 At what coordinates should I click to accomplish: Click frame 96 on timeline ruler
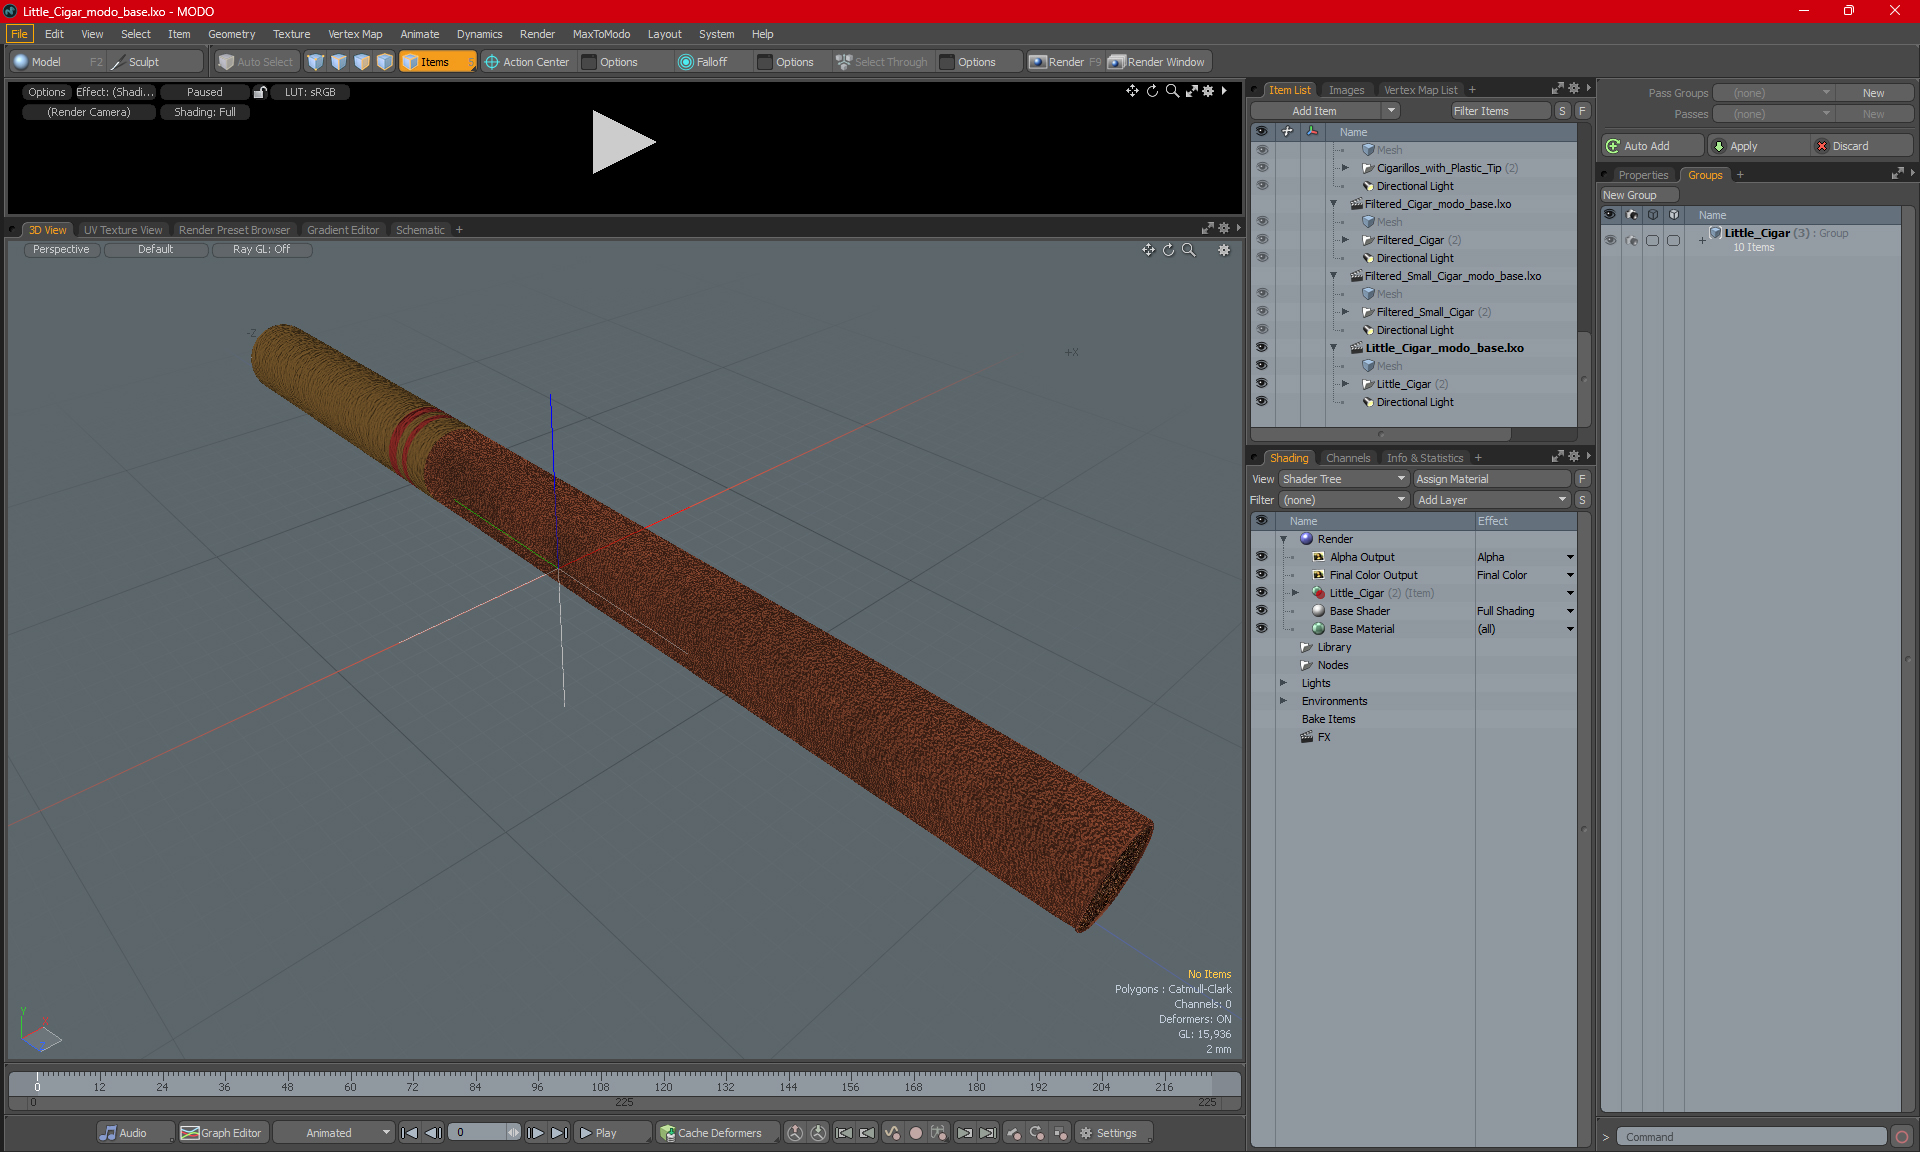coord(537,1086)
